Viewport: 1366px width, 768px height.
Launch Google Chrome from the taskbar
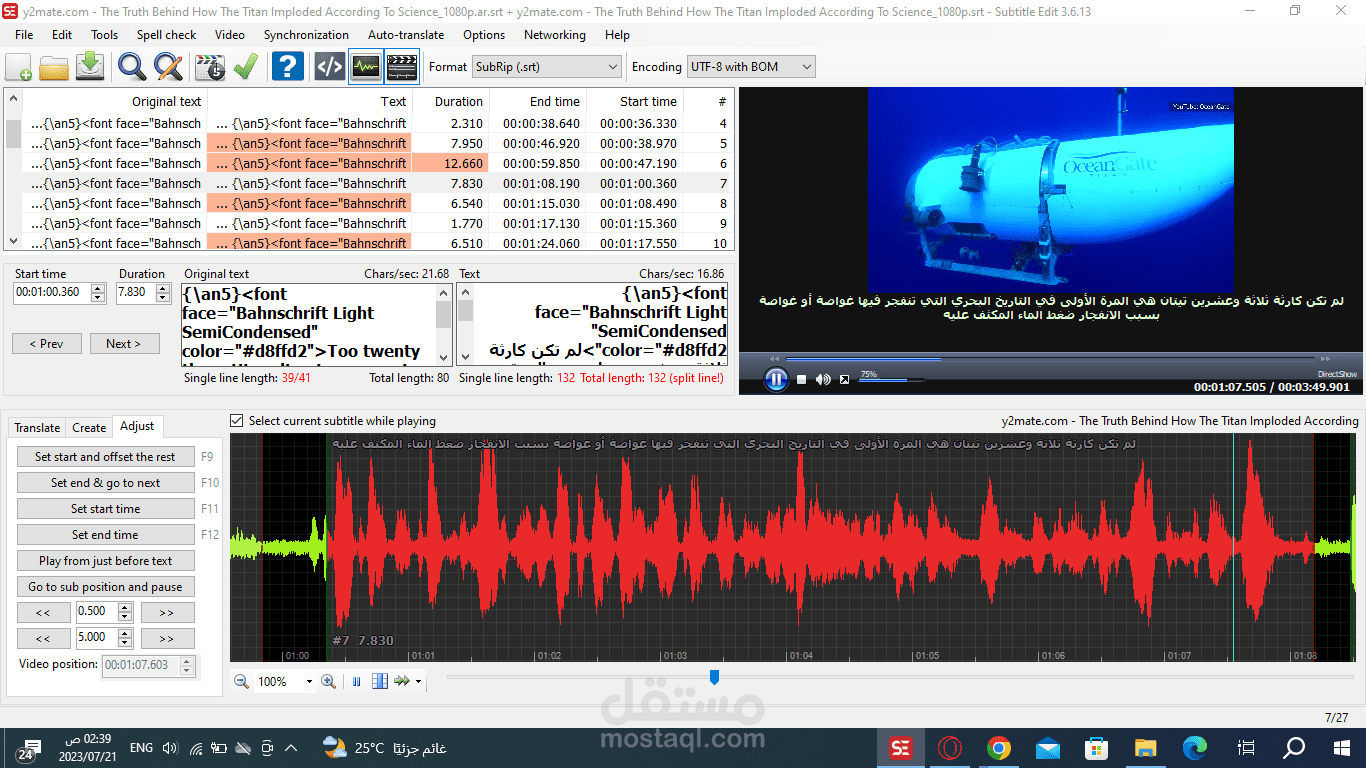[999, 747]
